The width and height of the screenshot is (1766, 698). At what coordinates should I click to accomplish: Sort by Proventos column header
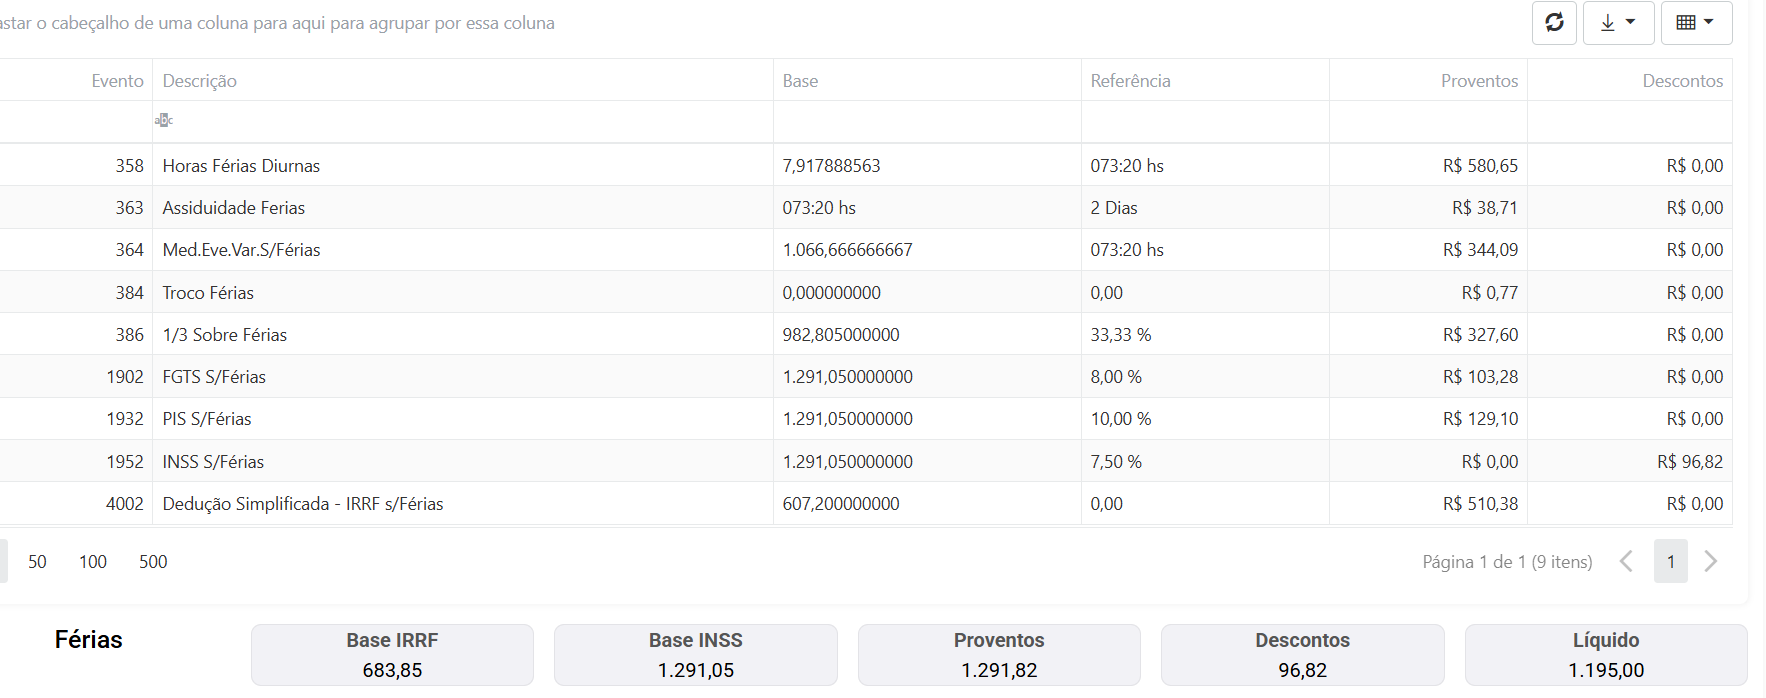point(1478,81)
